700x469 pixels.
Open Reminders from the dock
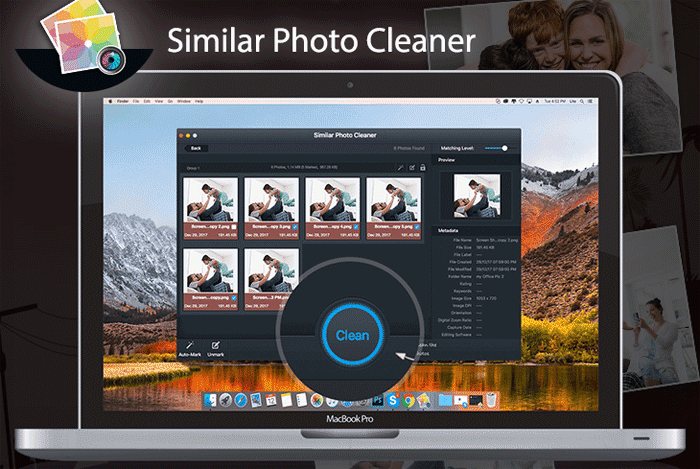tap(301, 400)
